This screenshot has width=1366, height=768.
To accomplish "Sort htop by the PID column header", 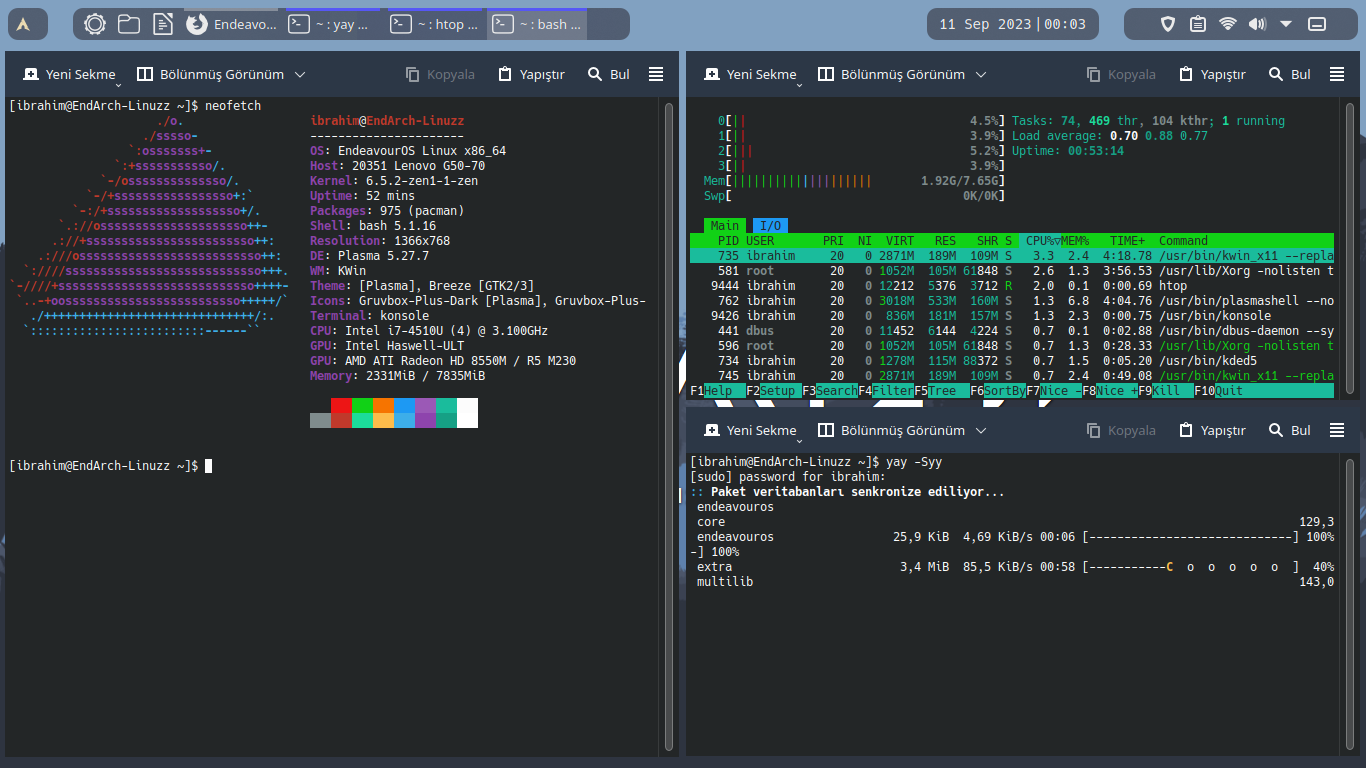I will click(x=728, y=241).
